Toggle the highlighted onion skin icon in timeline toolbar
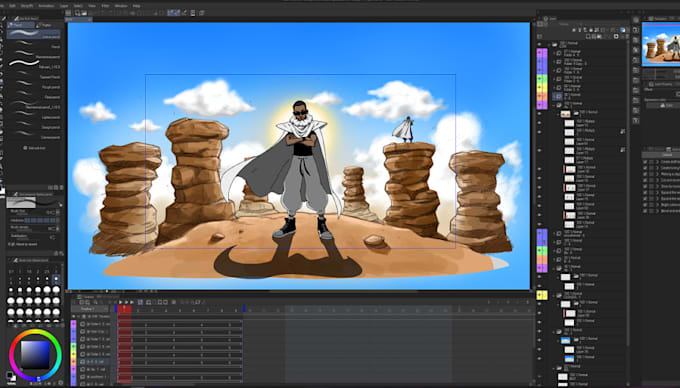 pos(140,302)
